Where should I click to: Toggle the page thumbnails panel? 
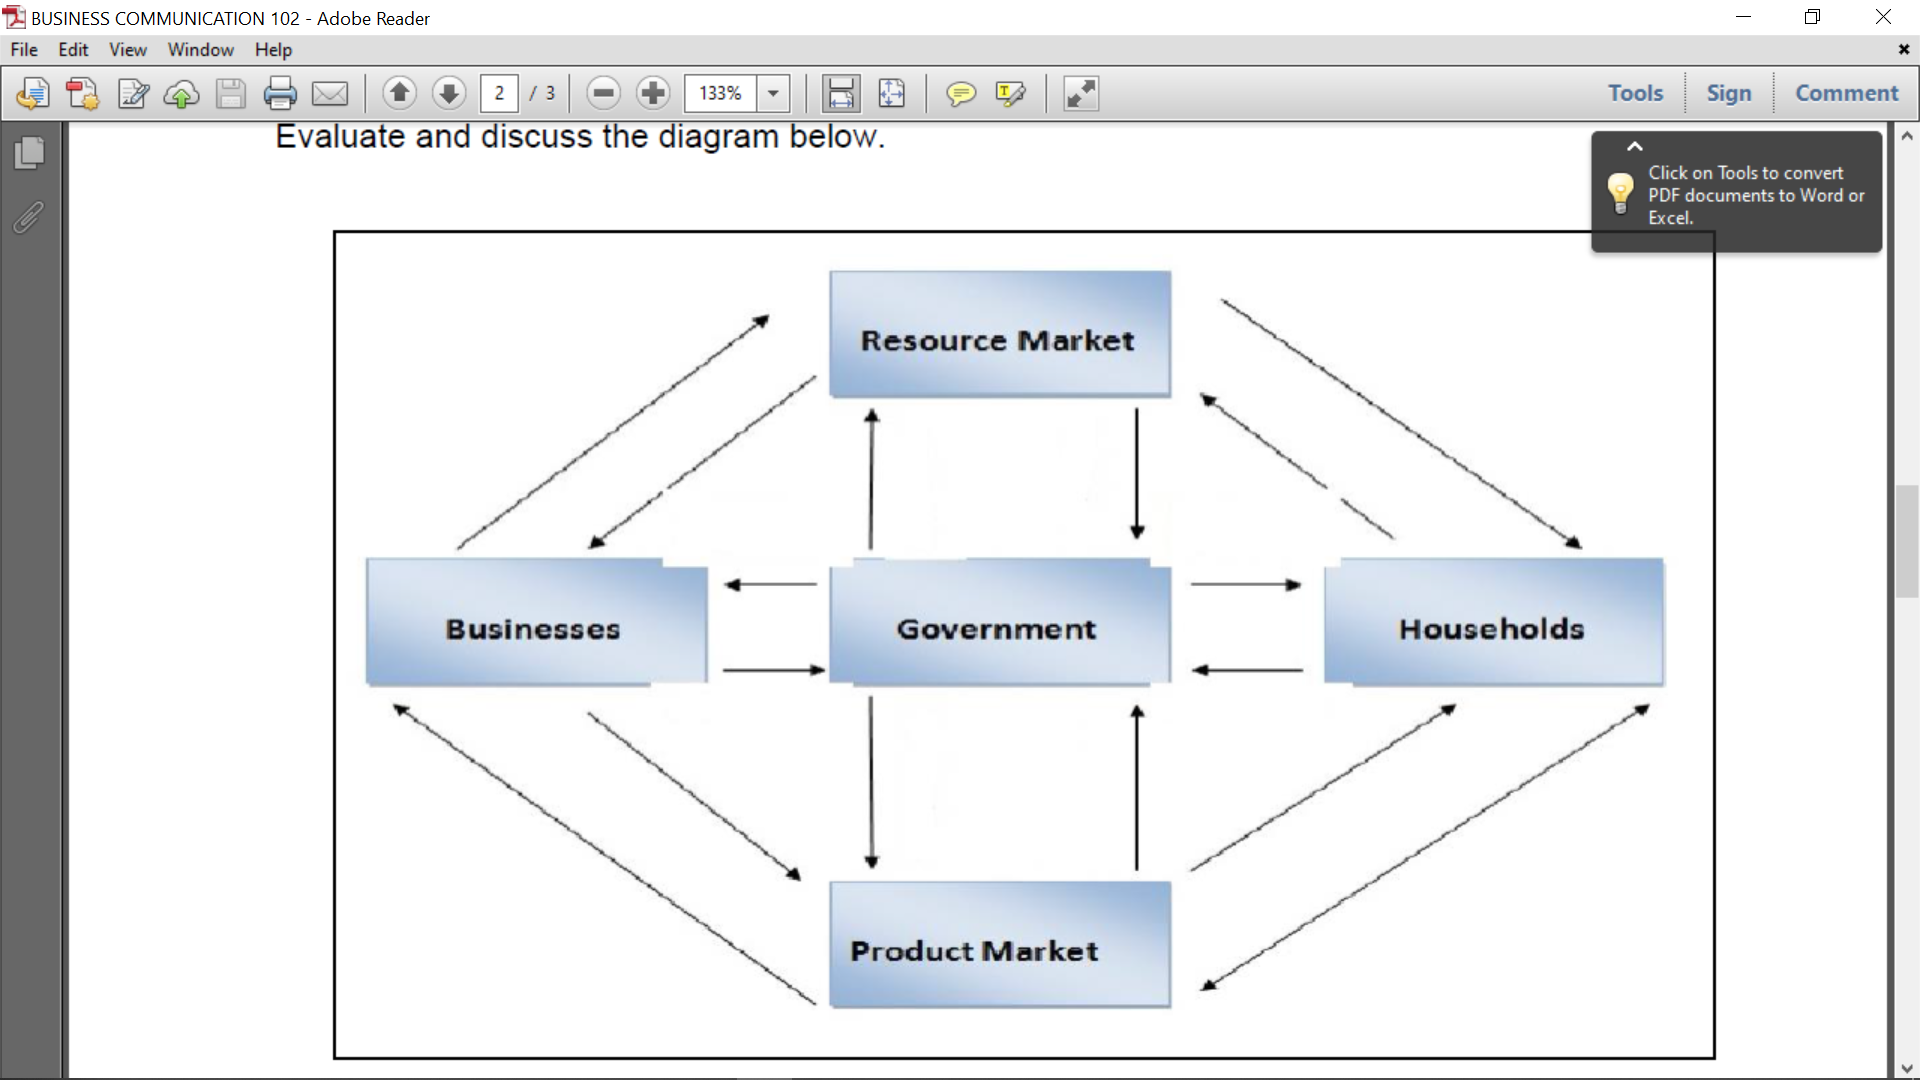(x=30, y=153)
